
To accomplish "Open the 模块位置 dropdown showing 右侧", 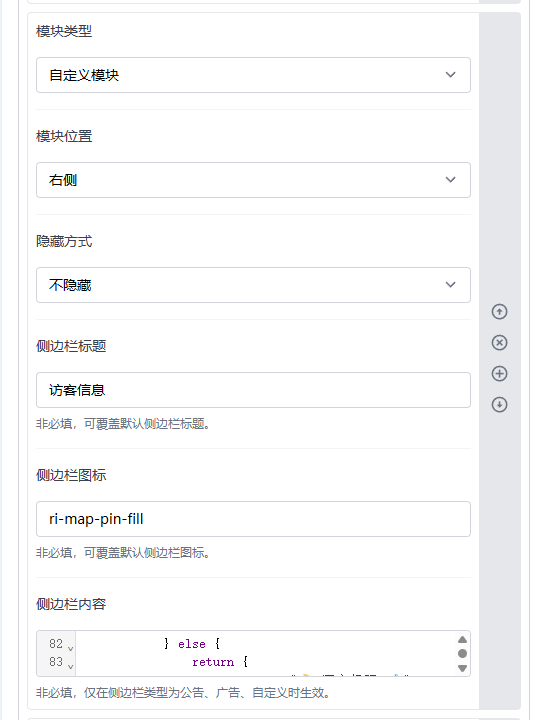I will 253,180.
